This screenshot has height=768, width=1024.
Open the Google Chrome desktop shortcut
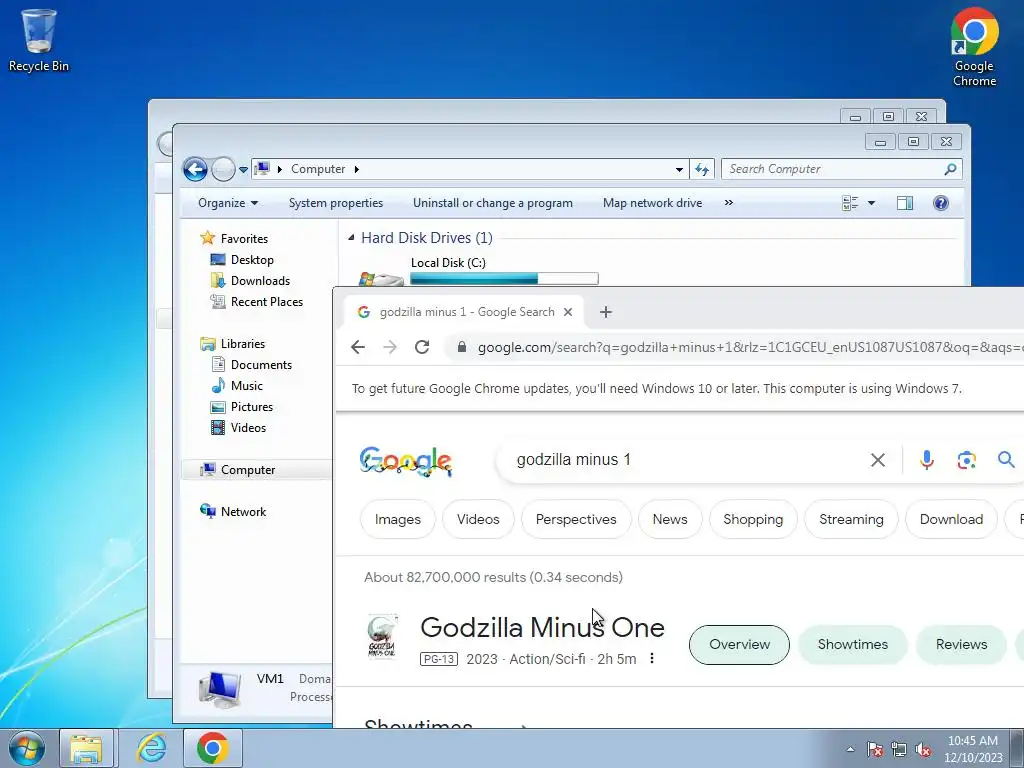974,47
